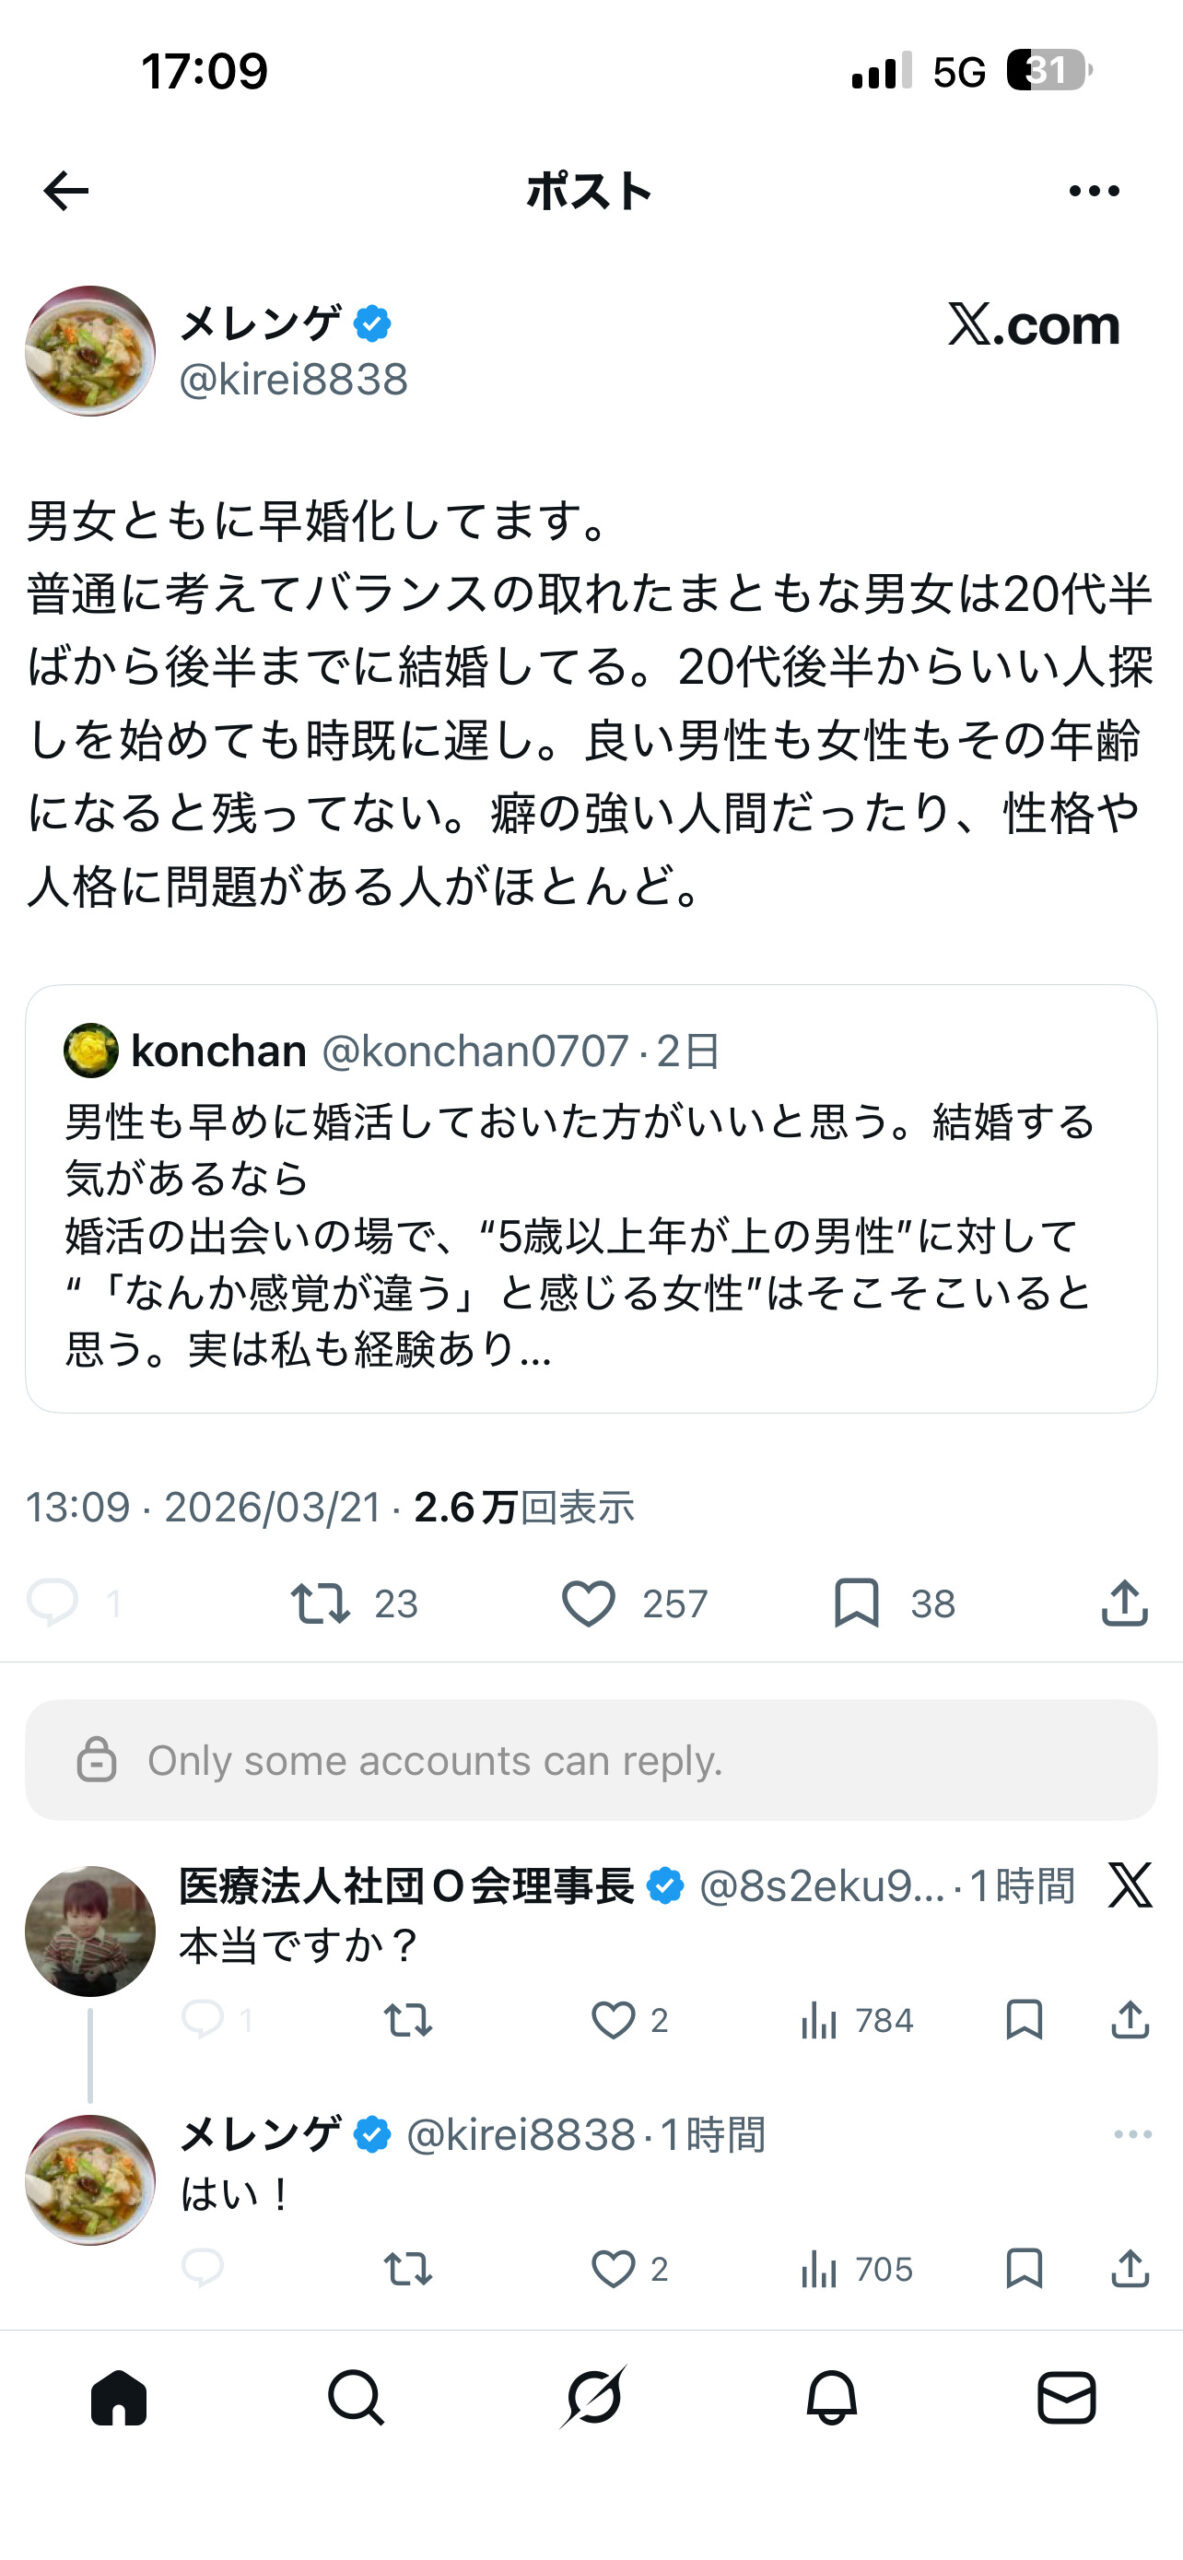Open the Messages envelope tab
The image size is (1183, 2560).
[1067, 2398]
